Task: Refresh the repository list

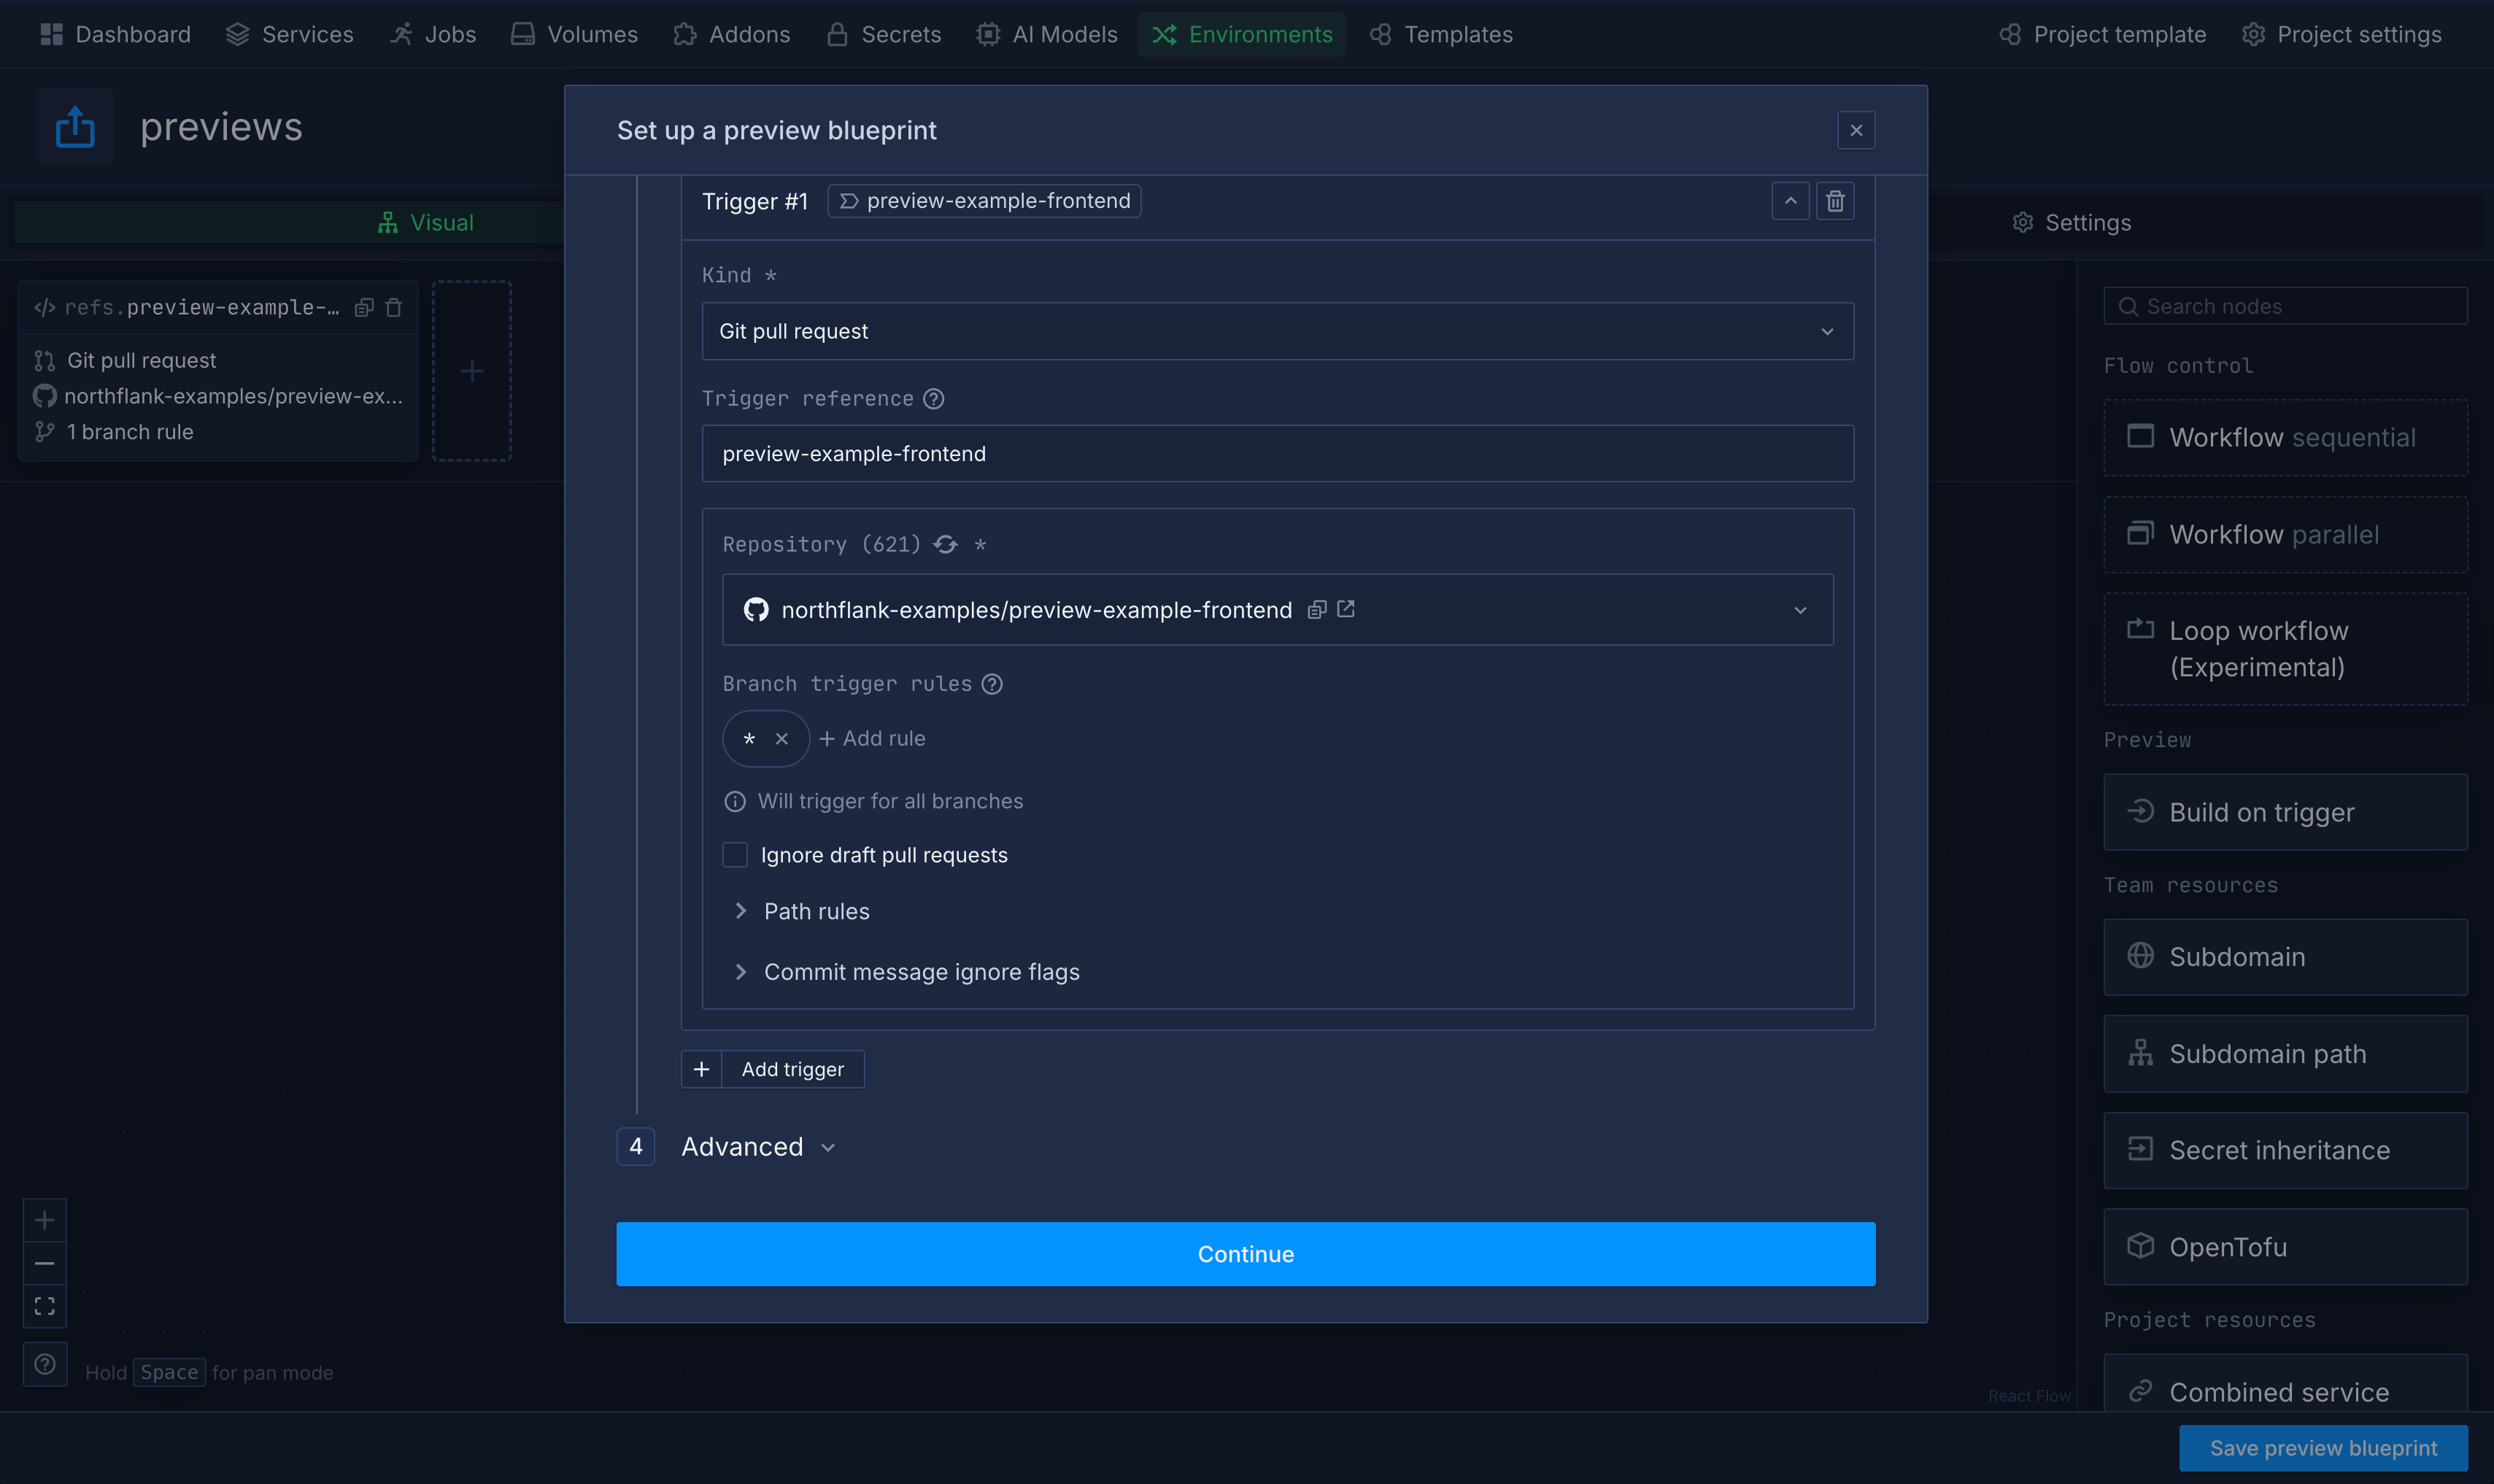Action: click(946, 545)
